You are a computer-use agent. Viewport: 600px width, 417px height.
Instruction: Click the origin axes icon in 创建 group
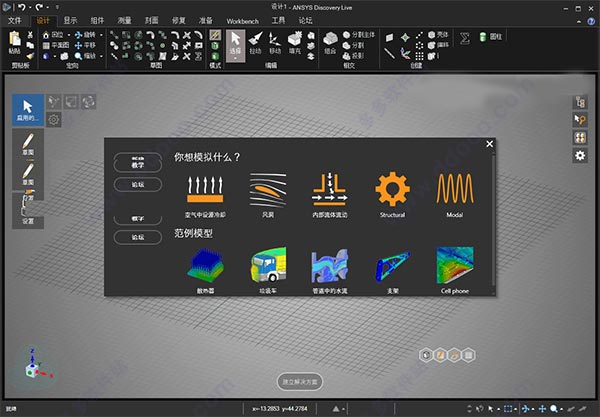tap(406, 54)
